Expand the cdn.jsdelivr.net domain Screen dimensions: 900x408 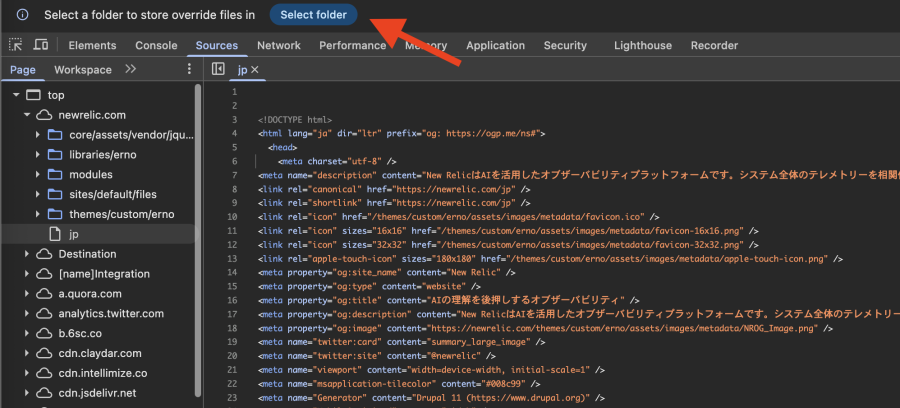[x=27, y=393]
